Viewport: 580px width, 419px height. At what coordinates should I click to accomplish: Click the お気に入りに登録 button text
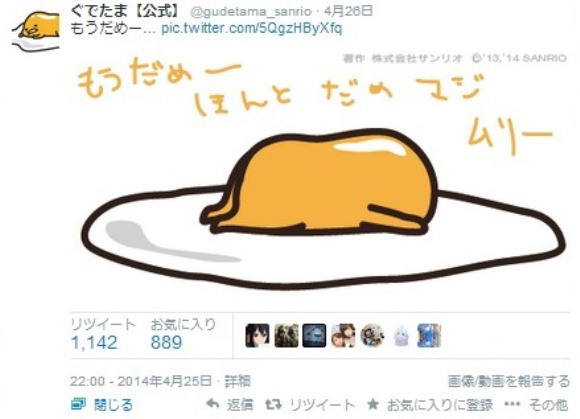click(x=440, y=405)
